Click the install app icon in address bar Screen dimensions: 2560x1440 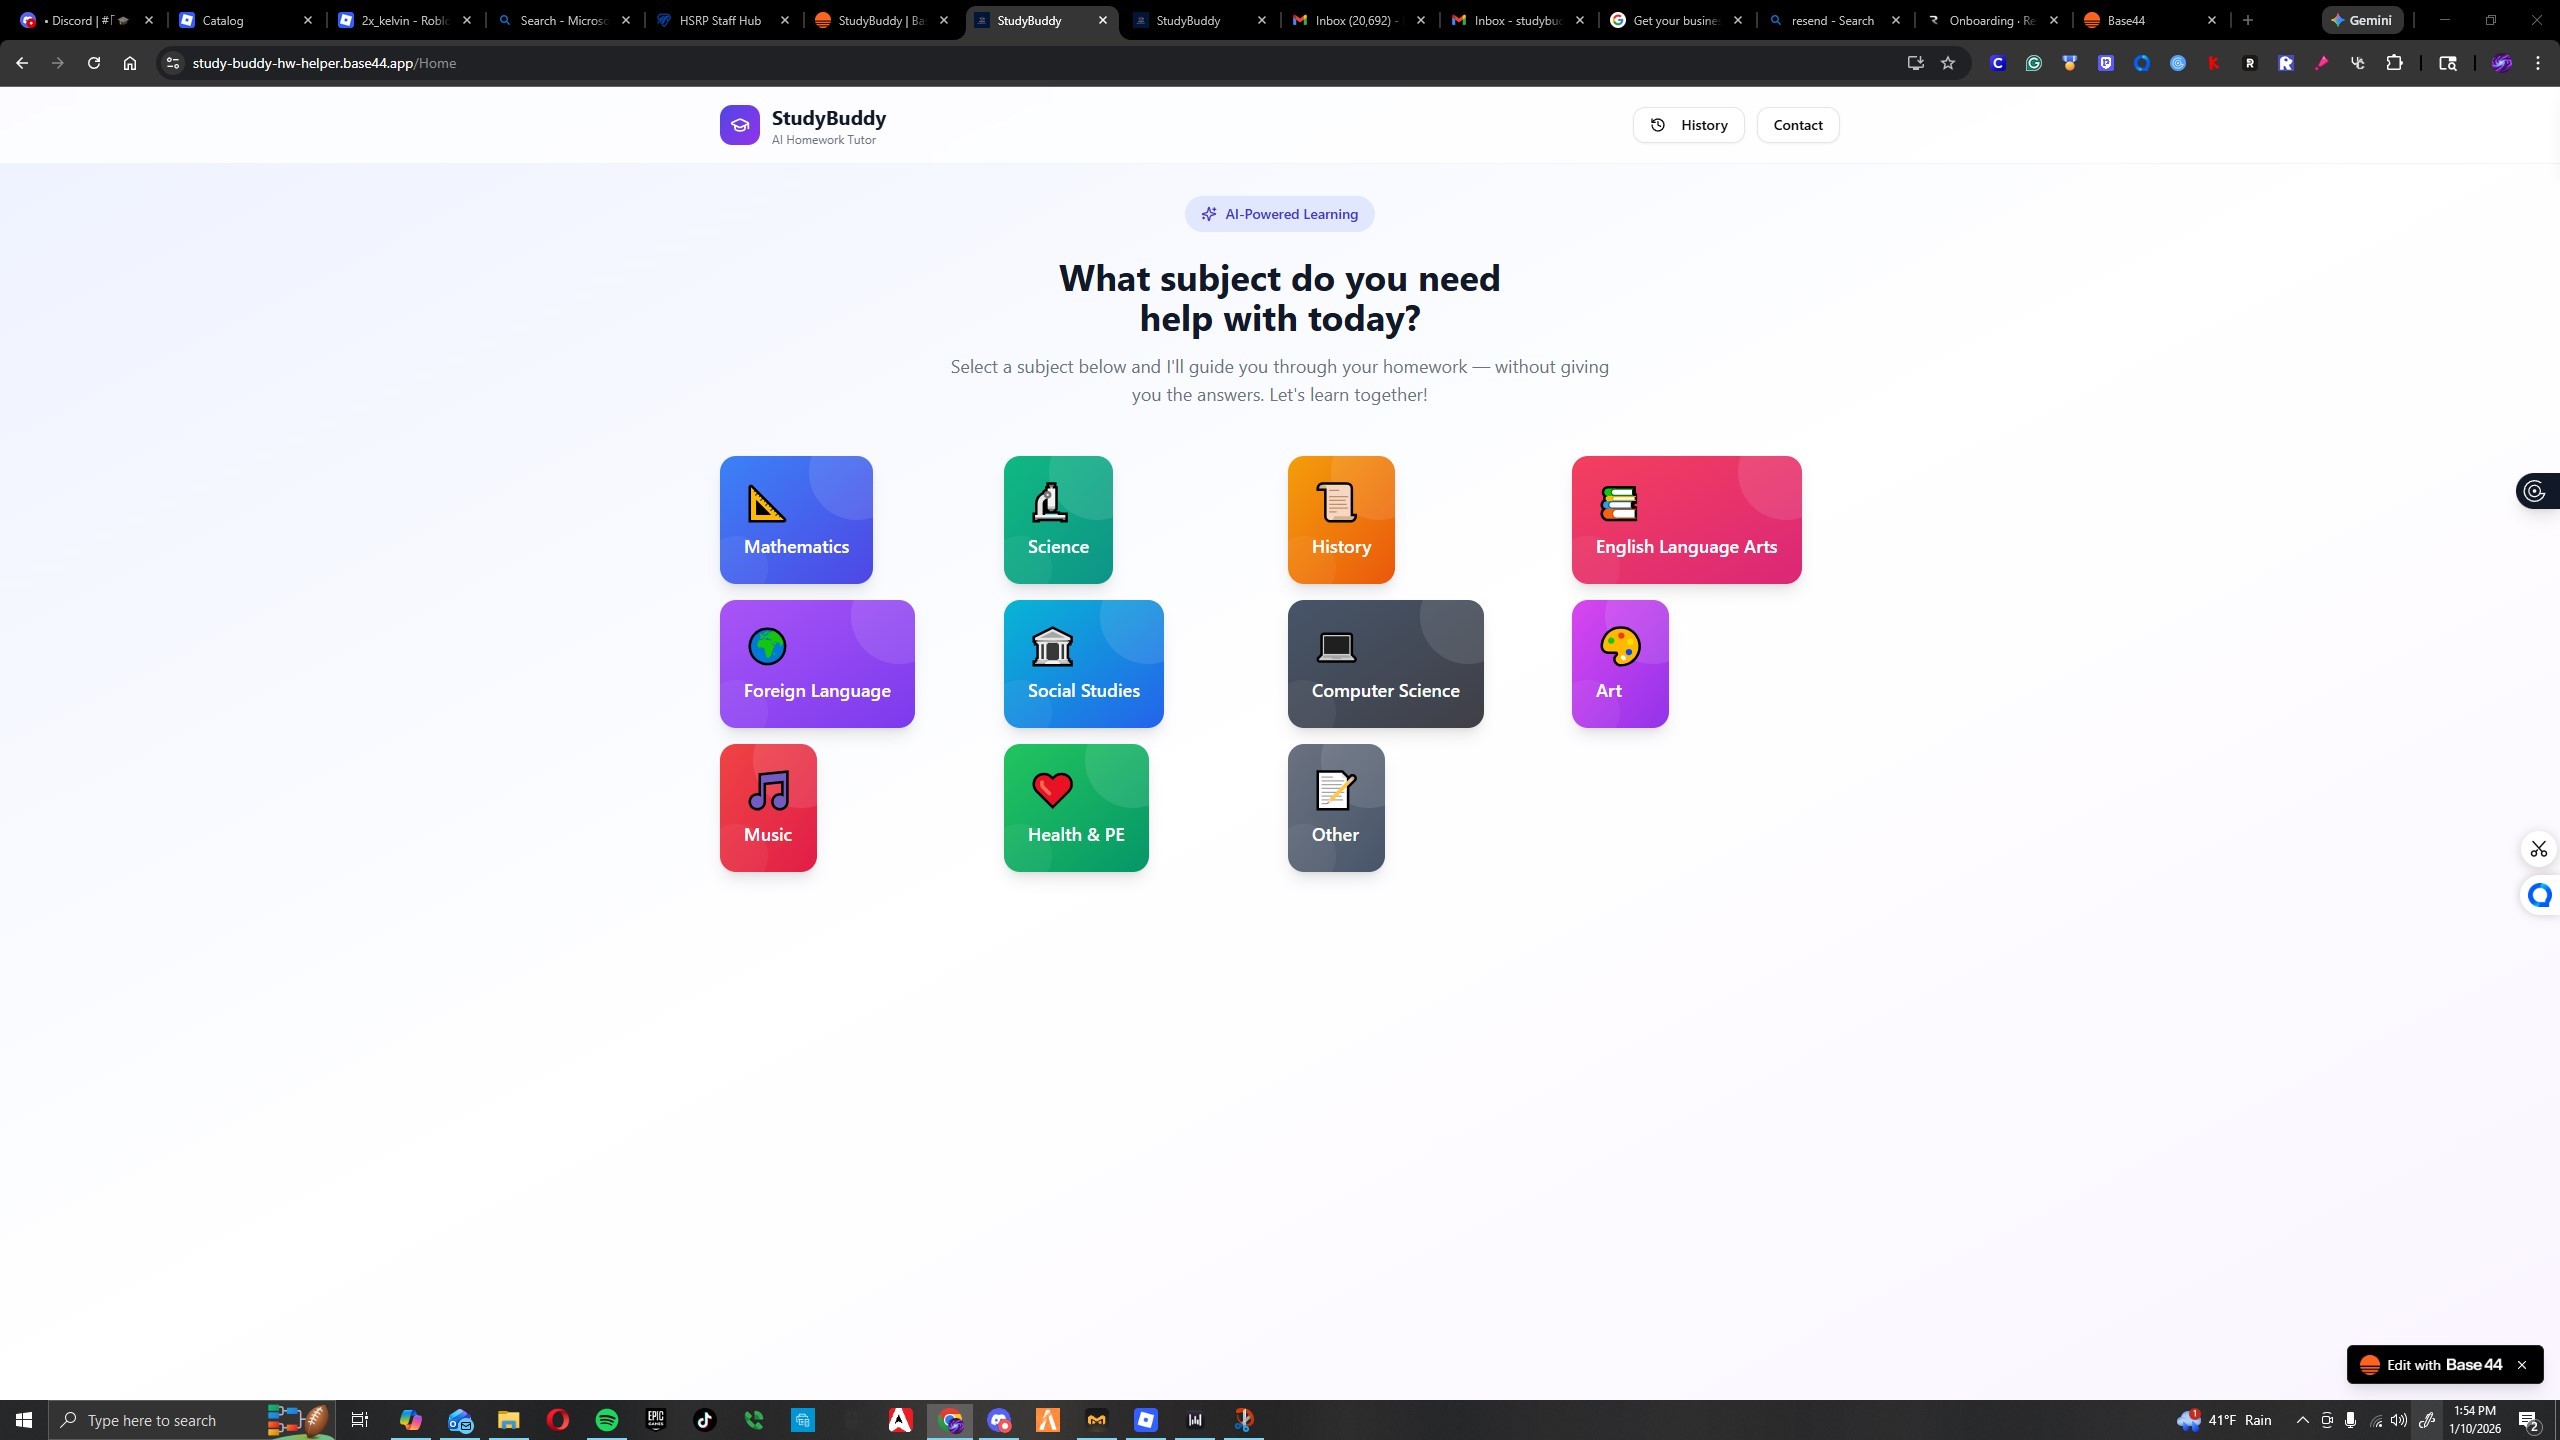pos(1915,63)
